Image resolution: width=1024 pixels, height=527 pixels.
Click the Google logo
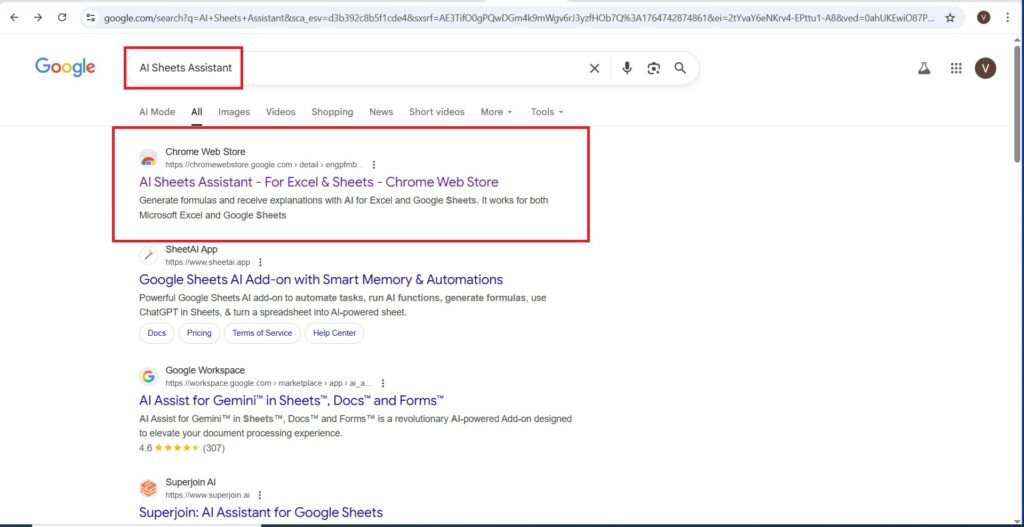click(x=65, y=67)
